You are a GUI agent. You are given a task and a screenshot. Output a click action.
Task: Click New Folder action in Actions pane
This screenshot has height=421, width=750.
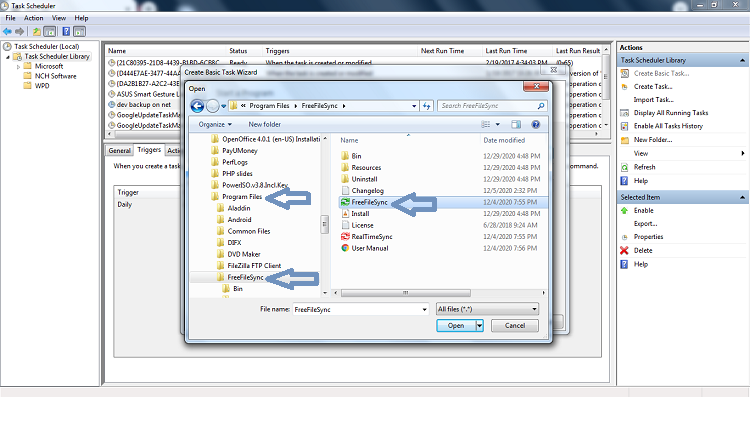click(653, 140)
